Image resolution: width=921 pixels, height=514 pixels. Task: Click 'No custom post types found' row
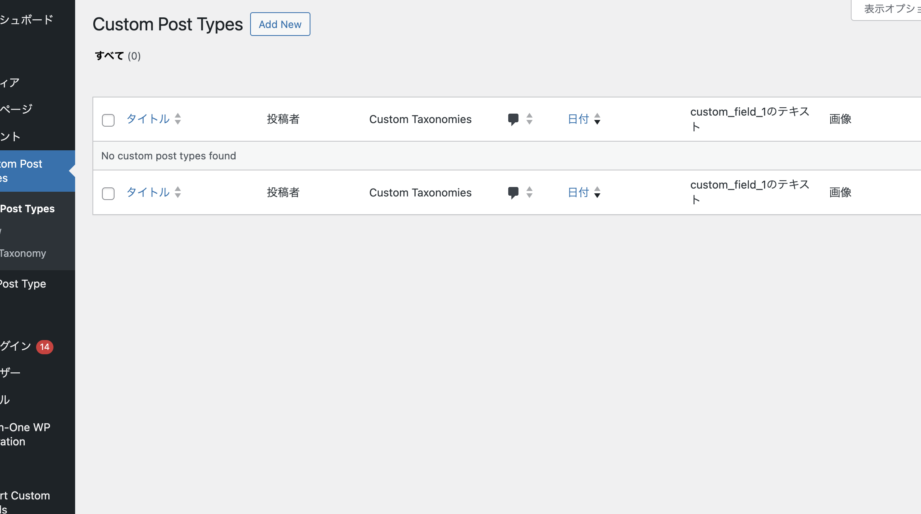507,156
